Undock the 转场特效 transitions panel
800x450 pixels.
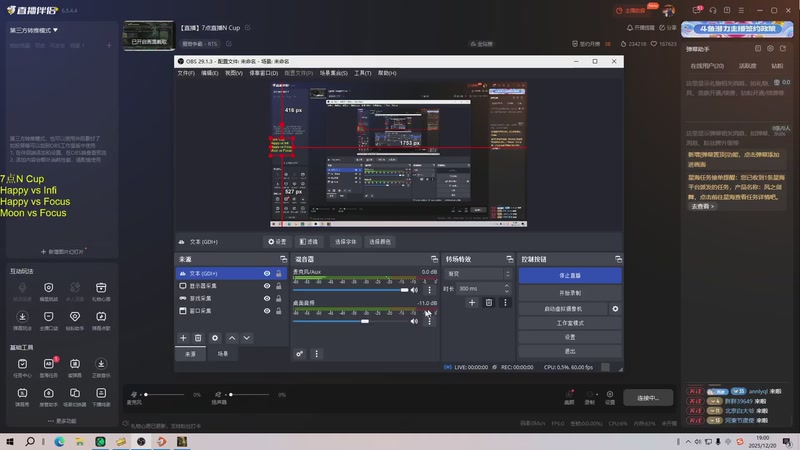(x=510, y=259)
